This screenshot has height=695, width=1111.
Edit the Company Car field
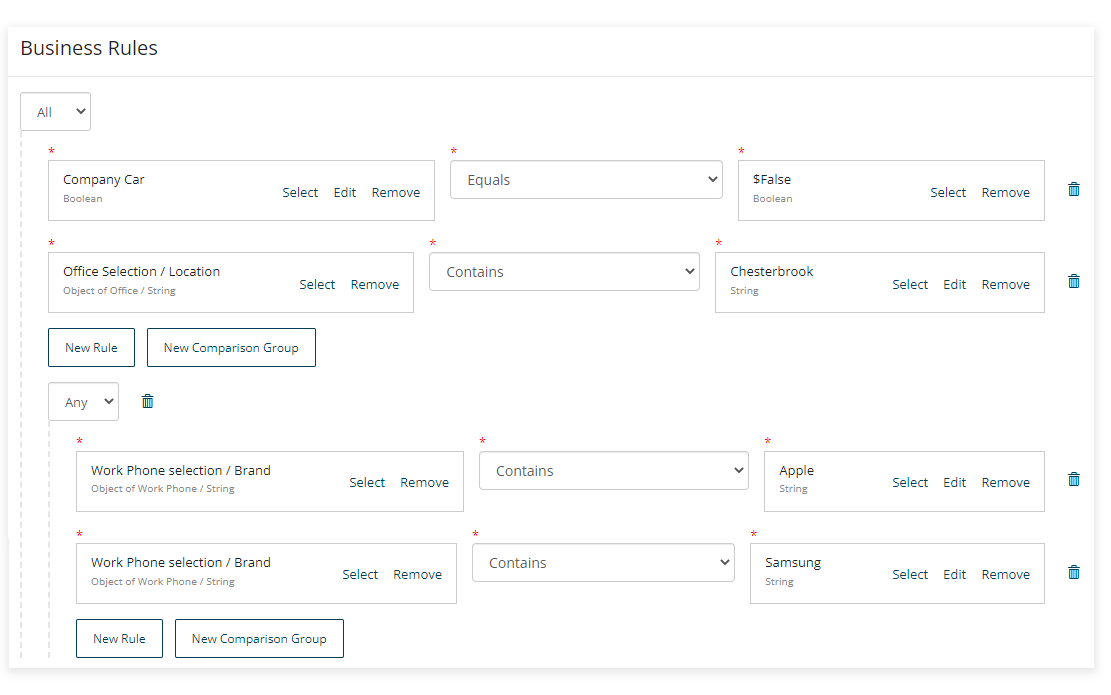coord(344,192)
